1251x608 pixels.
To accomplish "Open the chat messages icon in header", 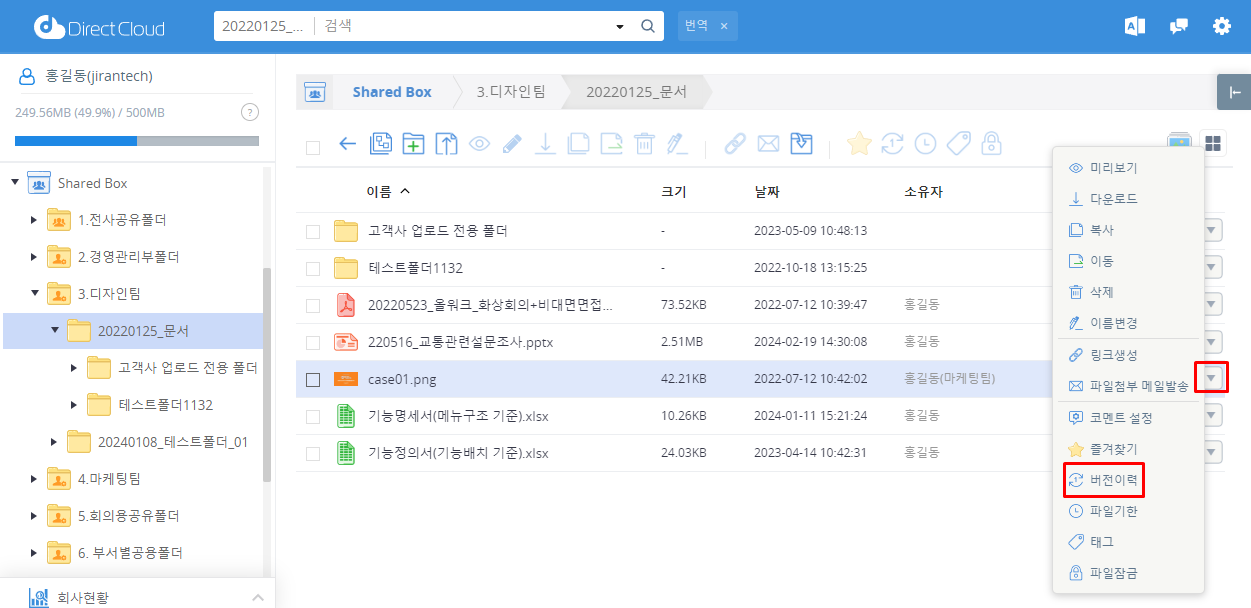I will [1179, 26].
